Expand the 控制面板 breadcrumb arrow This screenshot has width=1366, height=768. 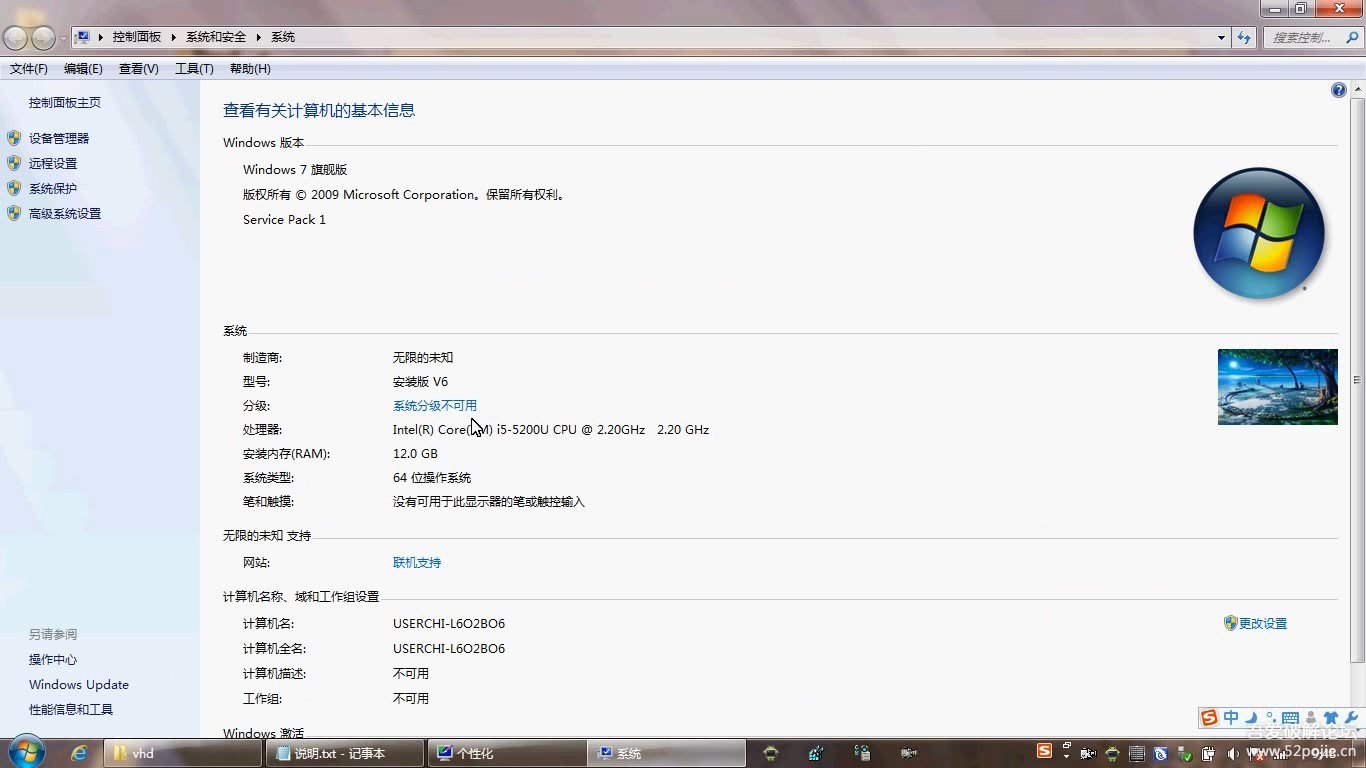pos(173,37)
